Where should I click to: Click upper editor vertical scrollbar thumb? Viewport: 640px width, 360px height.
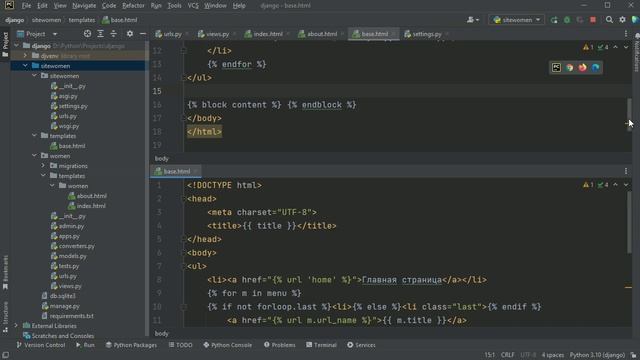629,115
